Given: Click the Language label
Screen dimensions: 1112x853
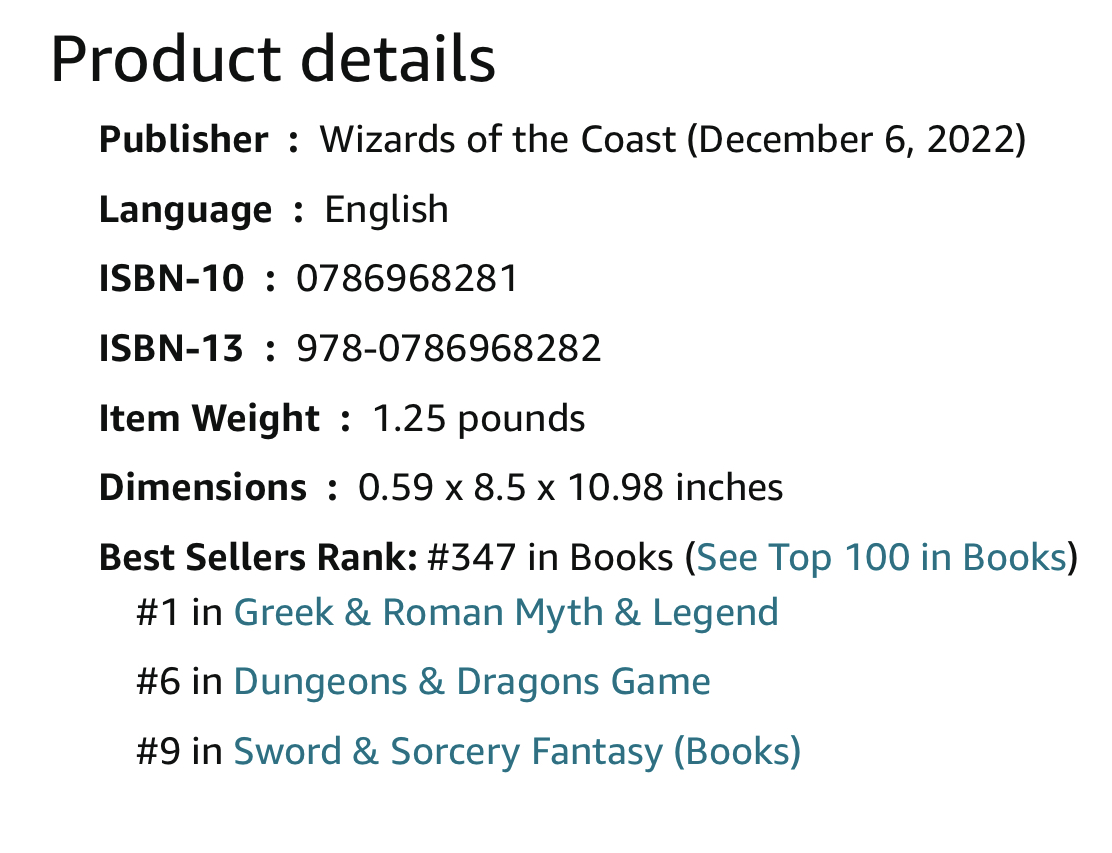Looking at the screenshot, I should point(185,210).
